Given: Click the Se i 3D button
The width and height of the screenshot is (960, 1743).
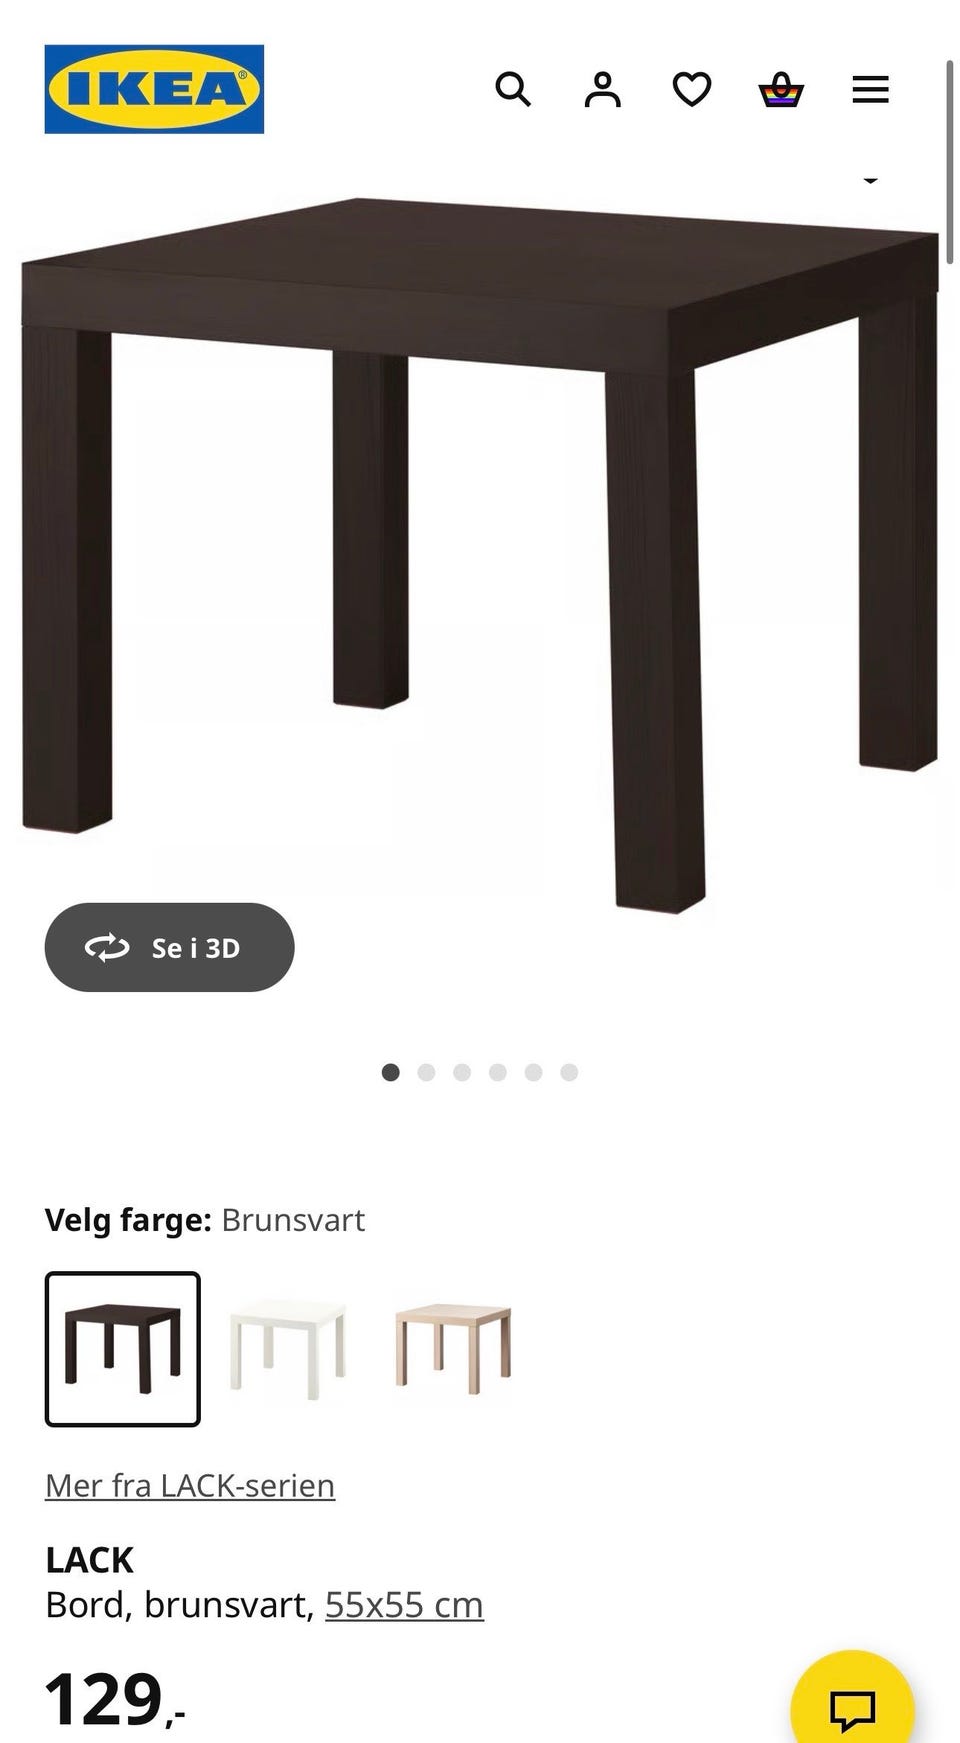Looking at the screenshot, I should click(169, 947).
